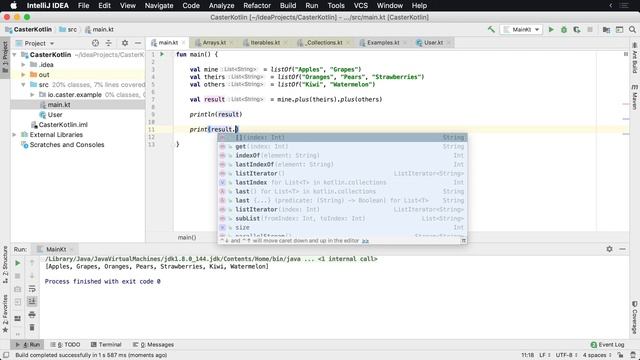Screen dimensions: 640x360
Task: Switch to _Collections.kt tab
Action: pyautogui.click(x=324, y=42)
